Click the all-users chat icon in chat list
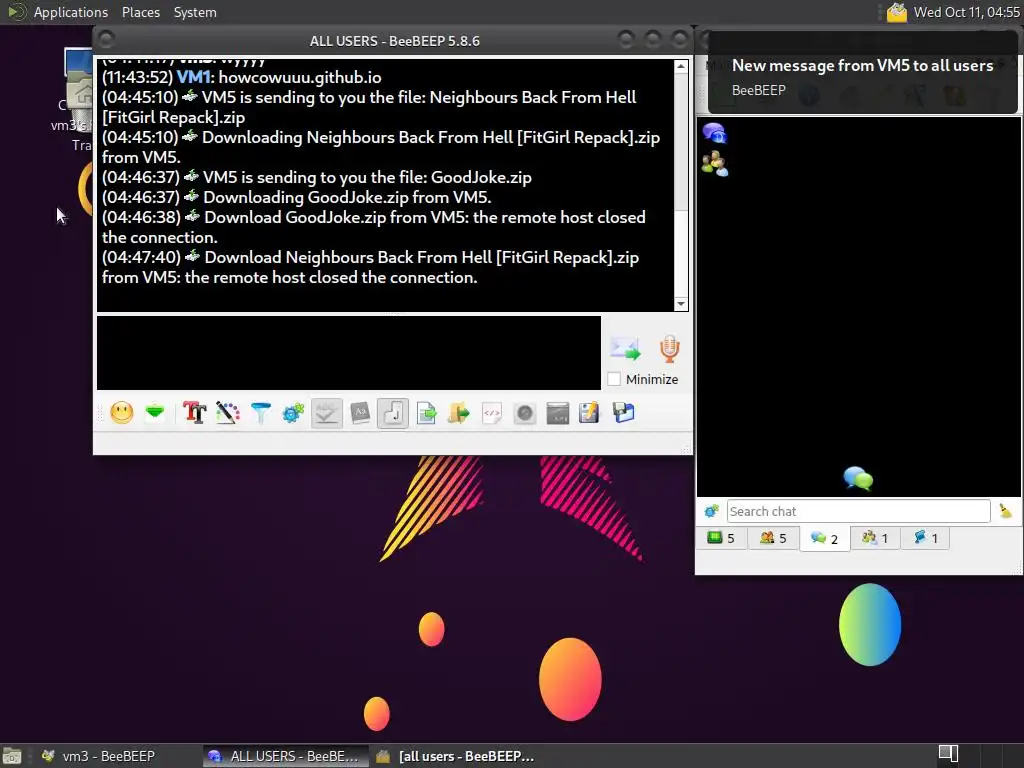The height and width of the screenshot is (768, 1024). pyautogui.click(x=714, y=133)
